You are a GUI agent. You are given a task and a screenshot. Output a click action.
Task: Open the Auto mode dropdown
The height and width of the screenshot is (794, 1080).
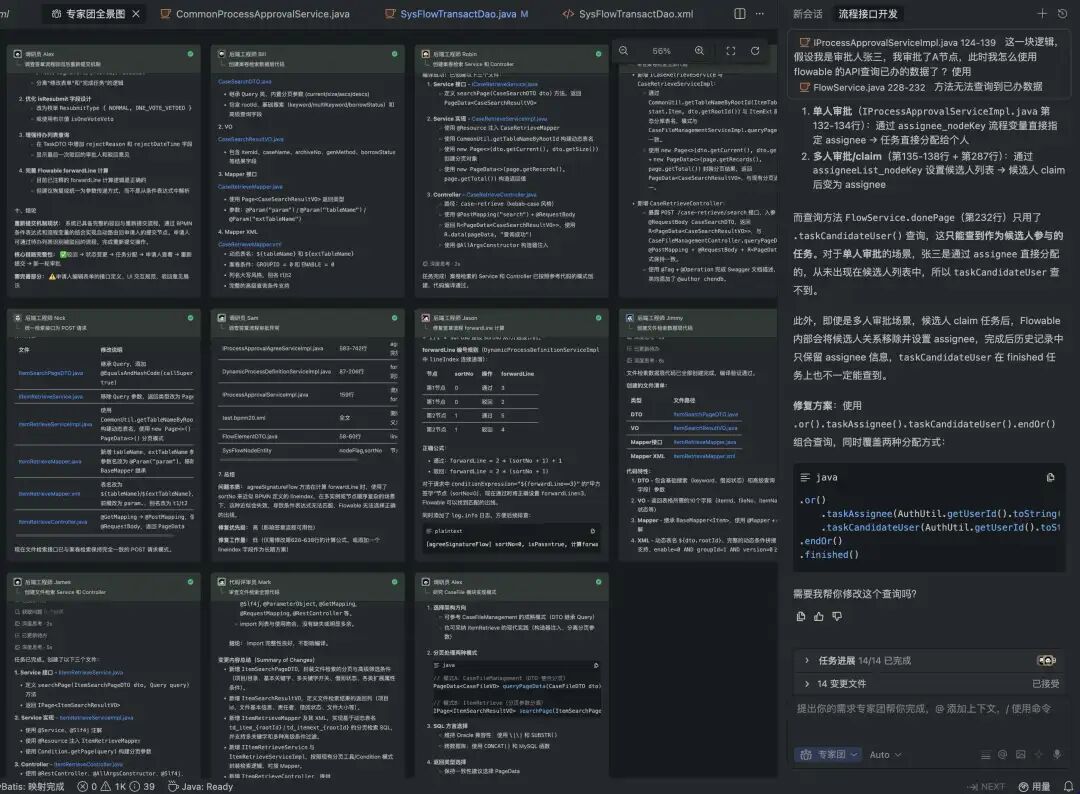click(x=884, y=755)
